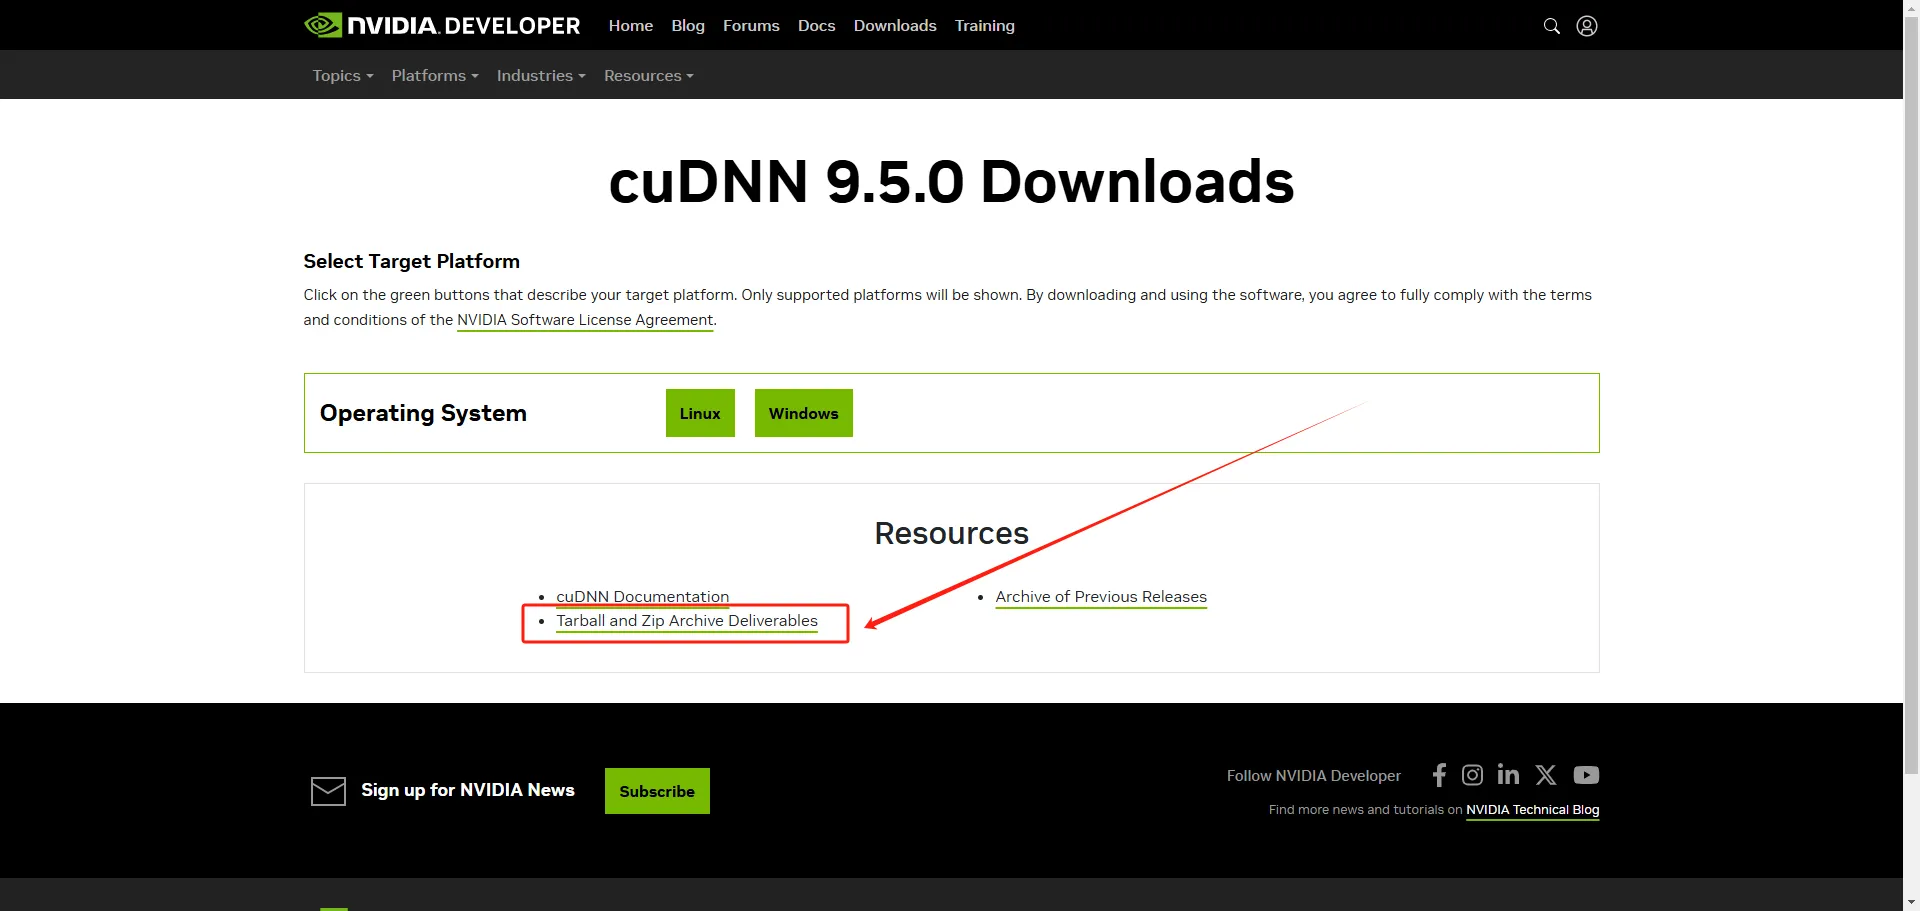Open the search magnifier icon
This screenshot has height=911, width=1920.
(1552, 26)
